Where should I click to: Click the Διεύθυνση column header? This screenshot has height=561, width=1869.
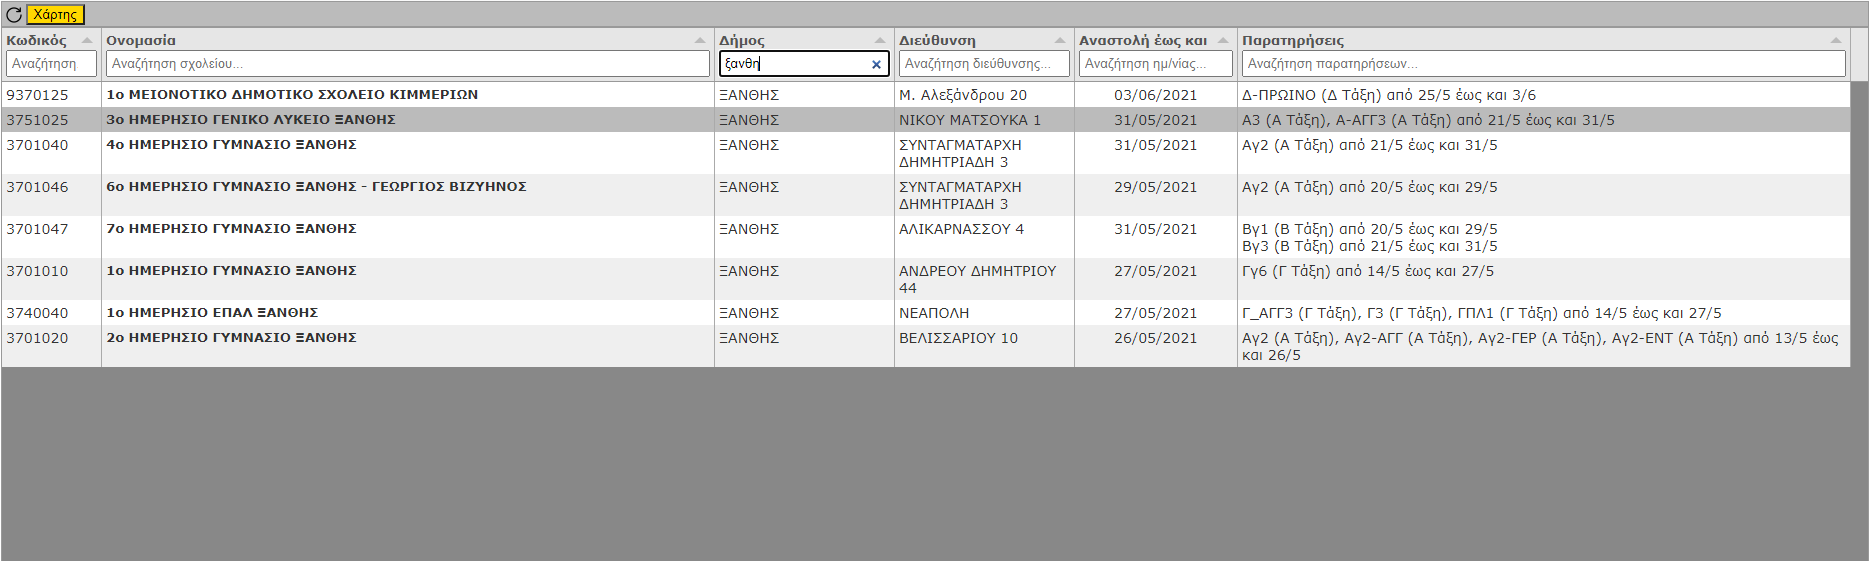coord(937,41)
